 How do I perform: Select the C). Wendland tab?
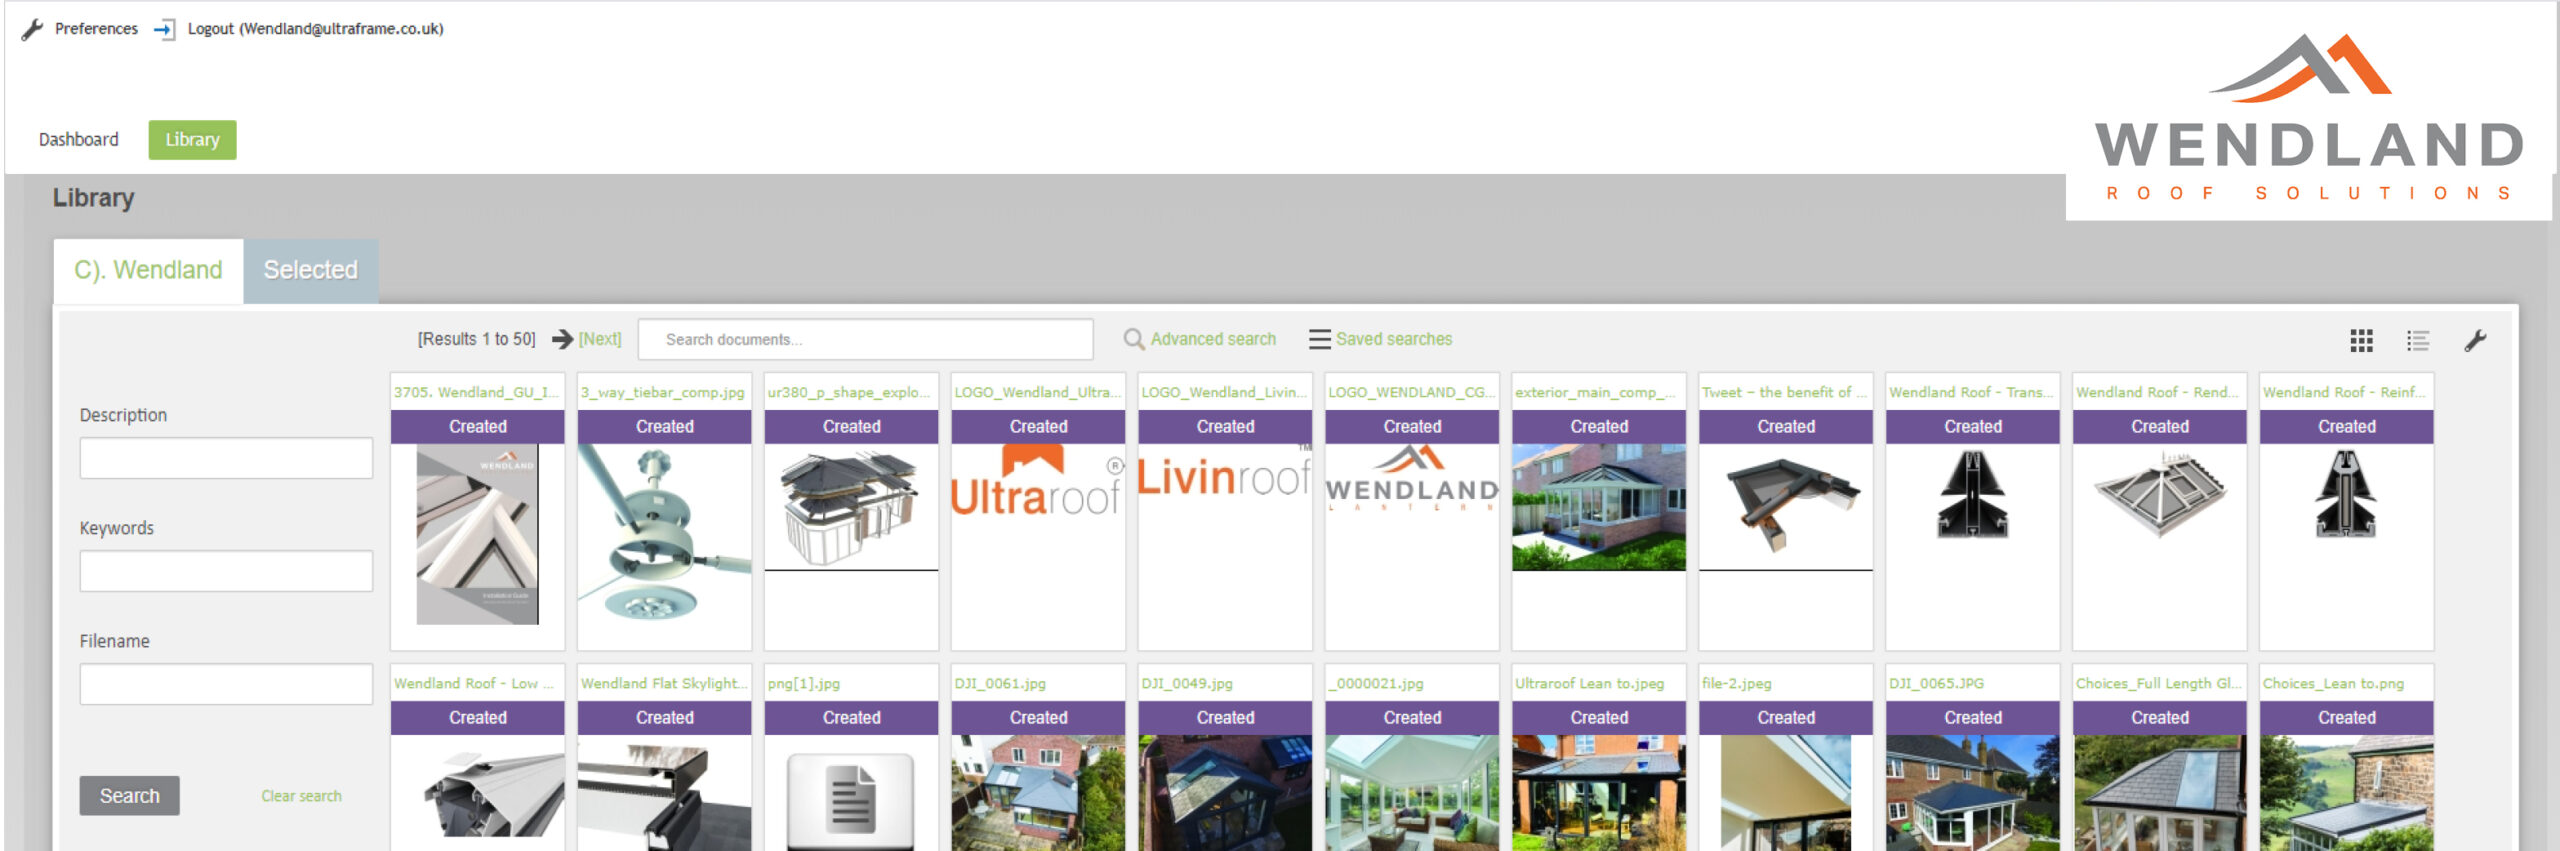click(148, 270)
